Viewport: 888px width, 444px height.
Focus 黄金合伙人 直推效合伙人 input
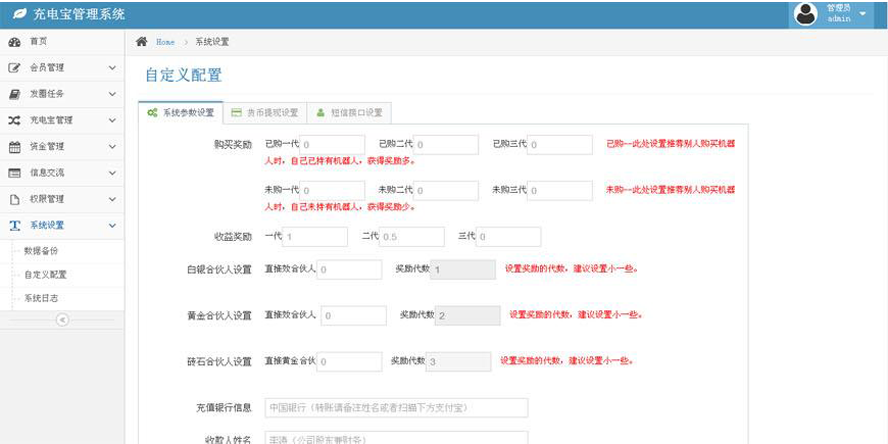pyautogui.click(x=354, y=315)
